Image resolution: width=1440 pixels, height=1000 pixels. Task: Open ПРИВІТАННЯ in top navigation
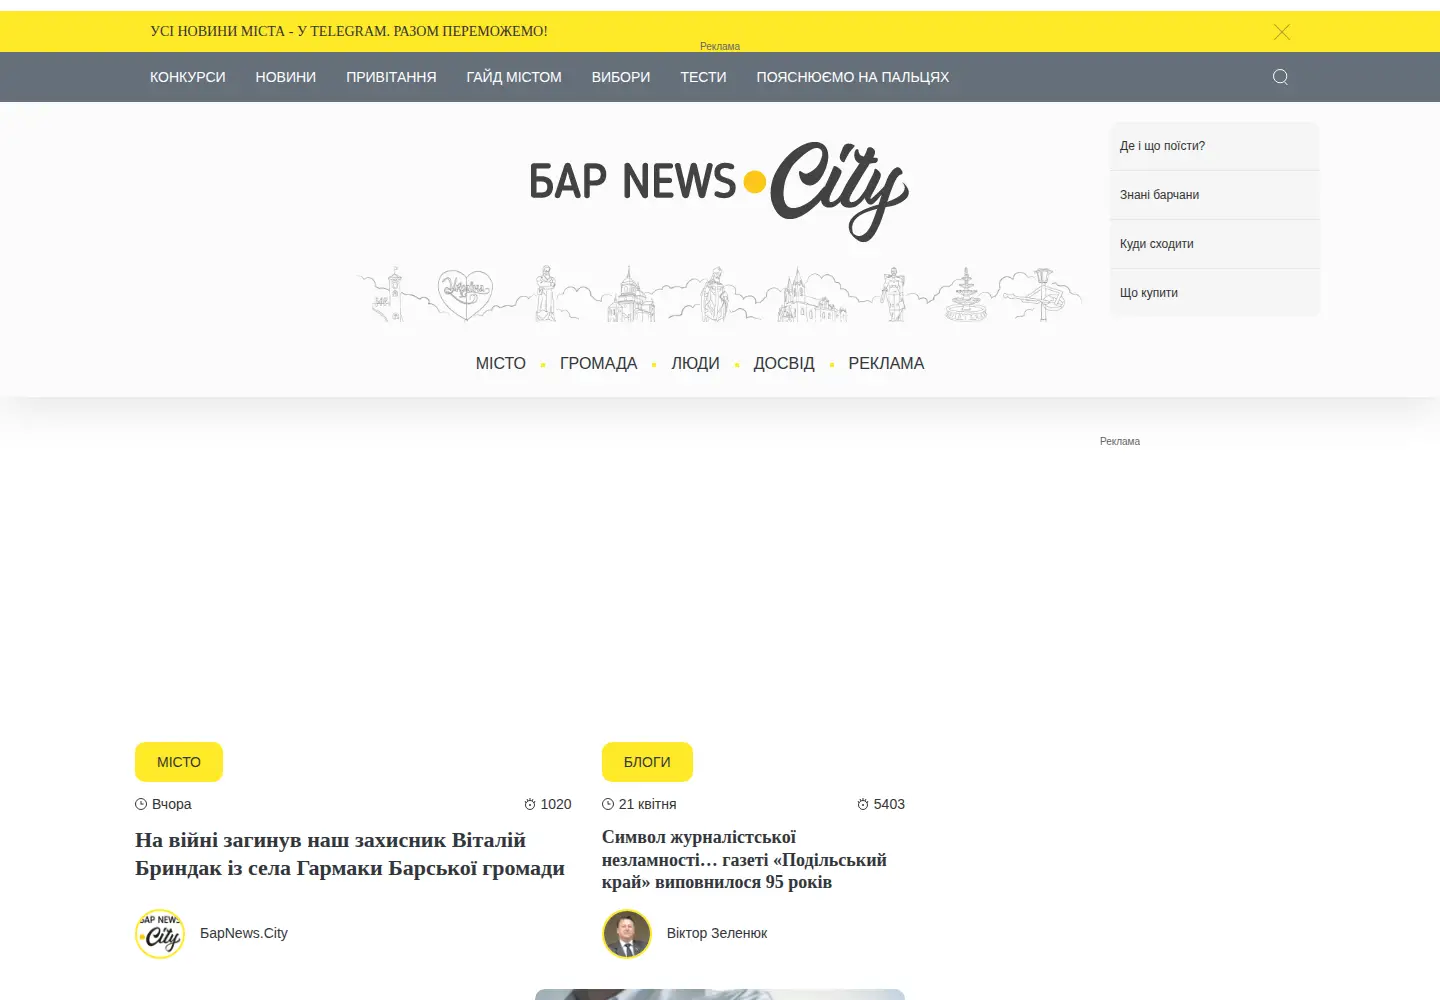391,77
